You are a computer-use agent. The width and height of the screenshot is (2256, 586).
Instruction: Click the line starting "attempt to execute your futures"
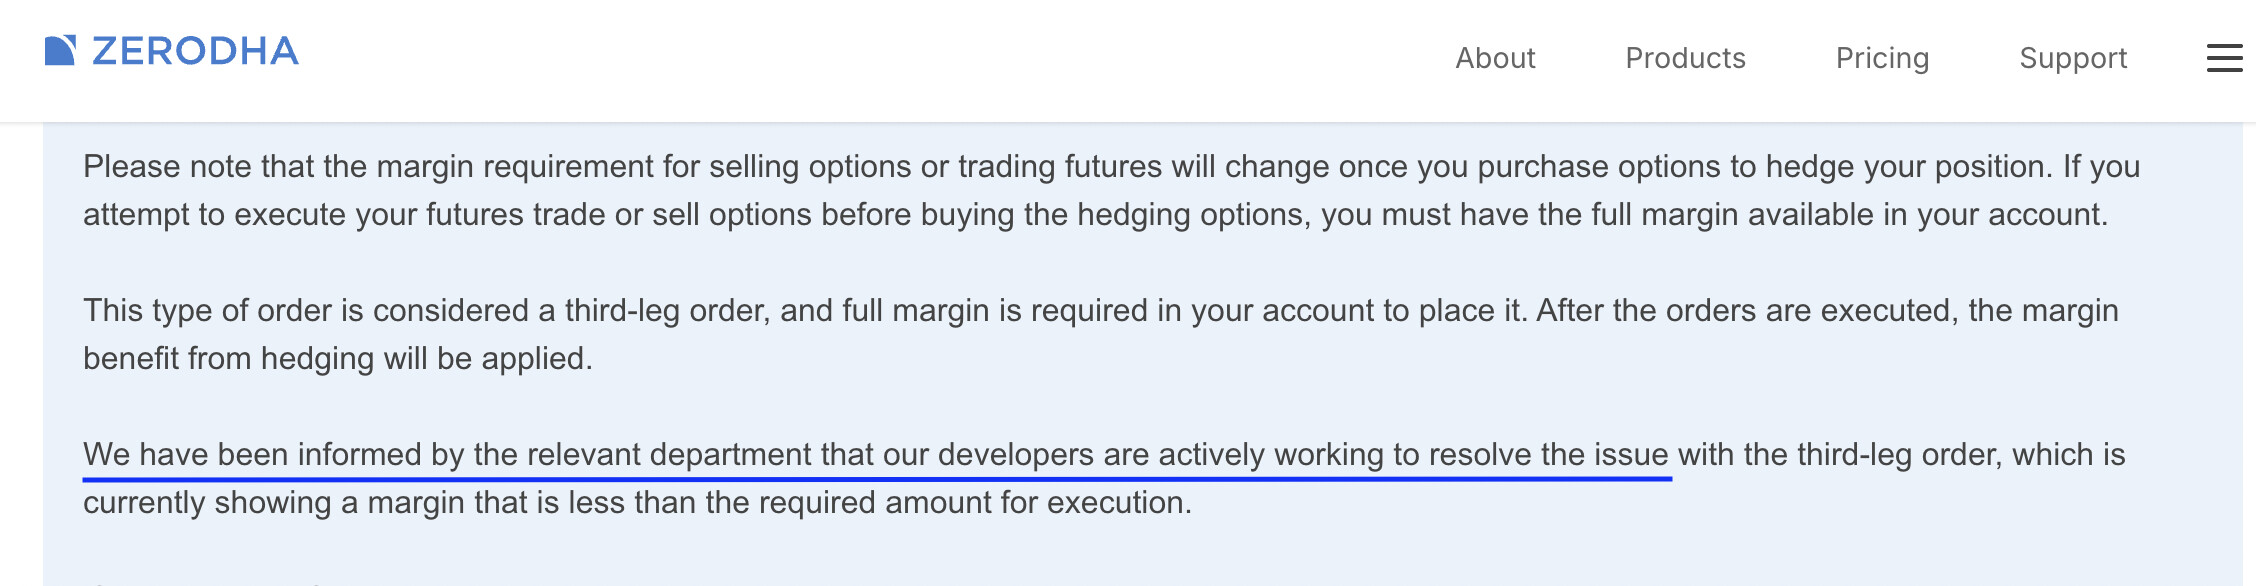click(x=1095, y=215)
